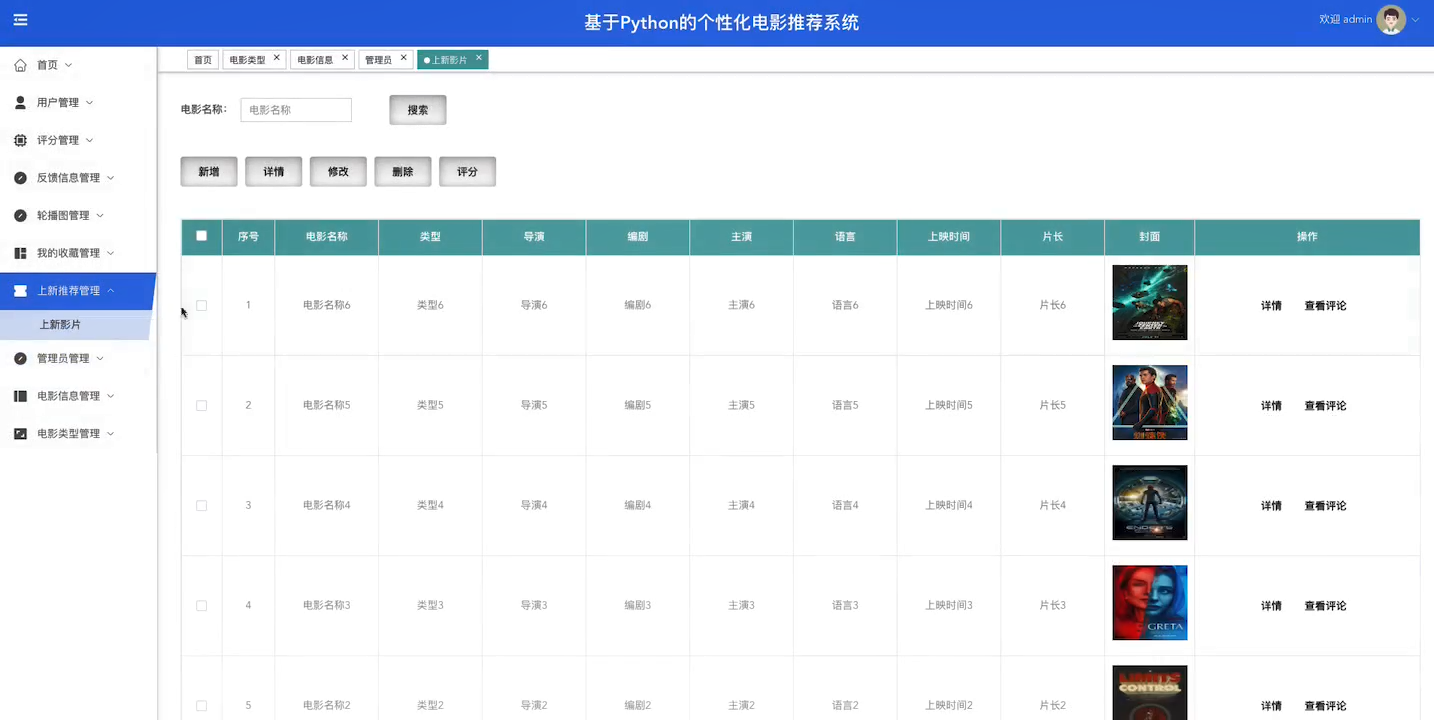Close the 电影类型 tab
The width and height of the screenshot is (1434, 720).
pyautogui.click(x=277, y=58)
